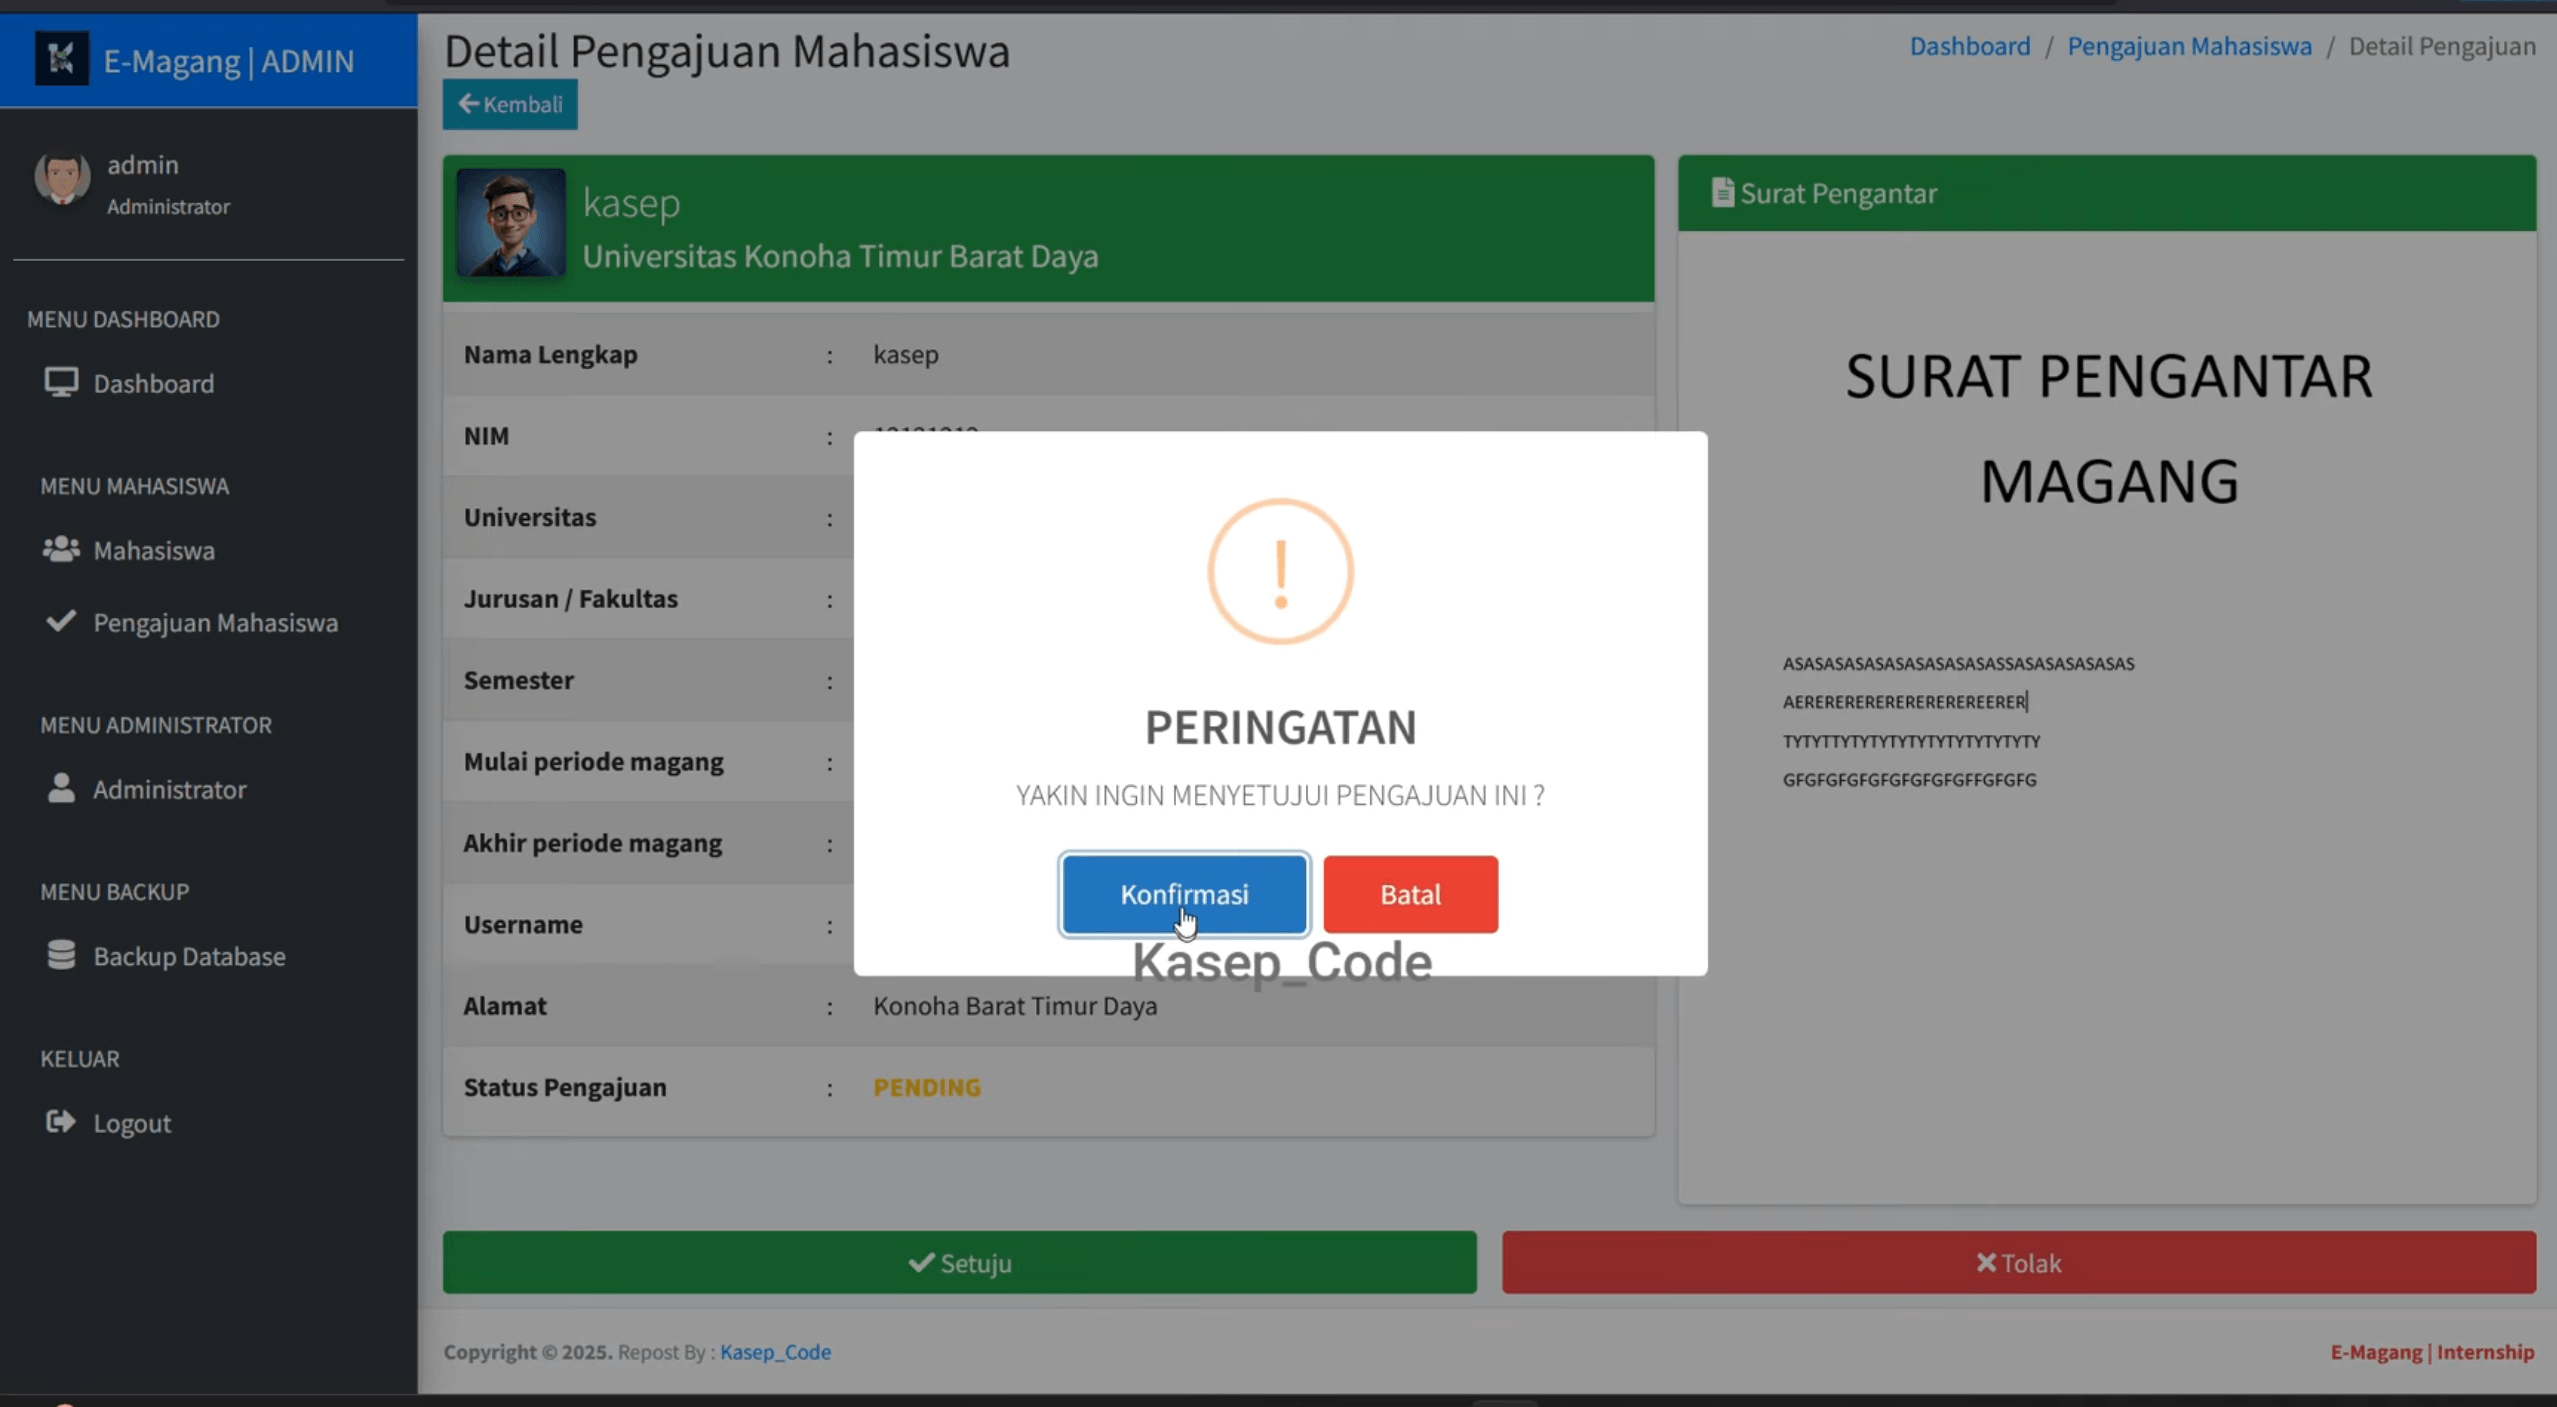The width and height of the screenshot is (2557, 1407).
Task: Click the Semester row label
Action: [518, 680]
